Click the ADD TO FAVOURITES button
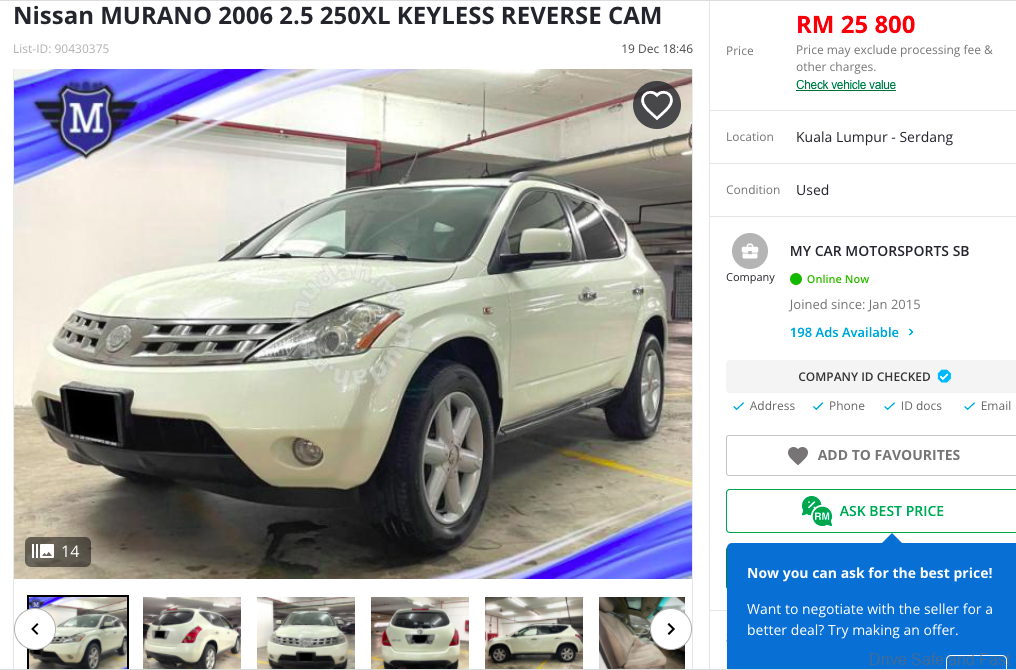This screenshot has width=1016, height=670. (872, 456)
